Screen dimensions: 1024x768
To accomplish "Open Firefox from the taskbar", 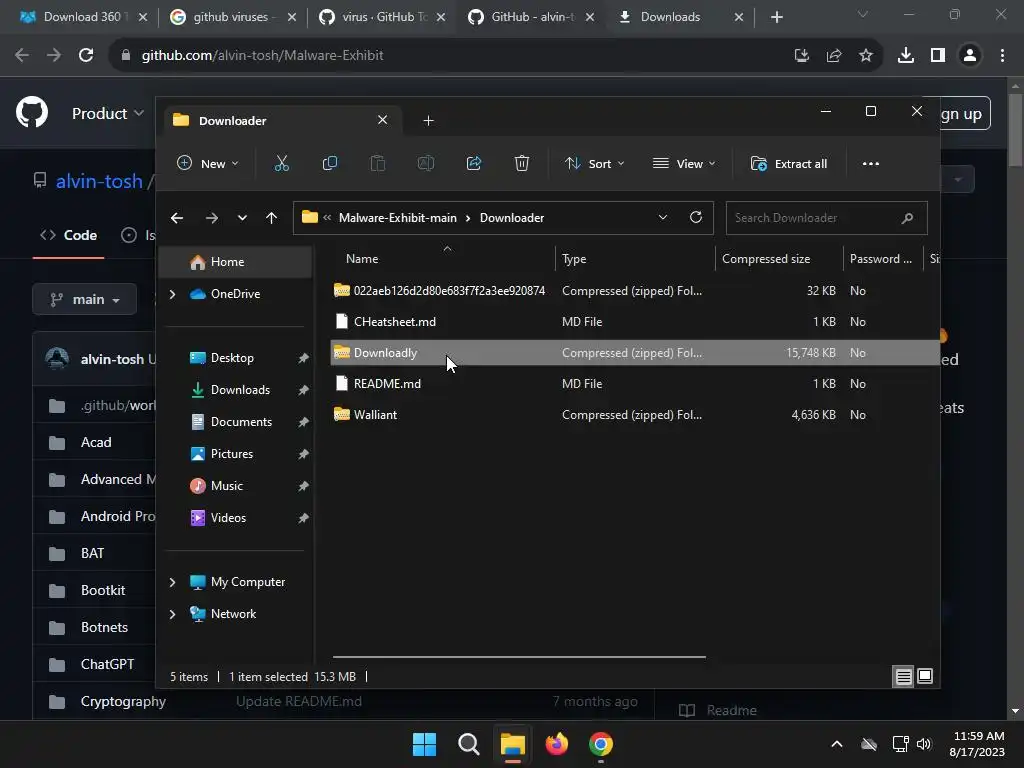I will click(x=557, y=744).
